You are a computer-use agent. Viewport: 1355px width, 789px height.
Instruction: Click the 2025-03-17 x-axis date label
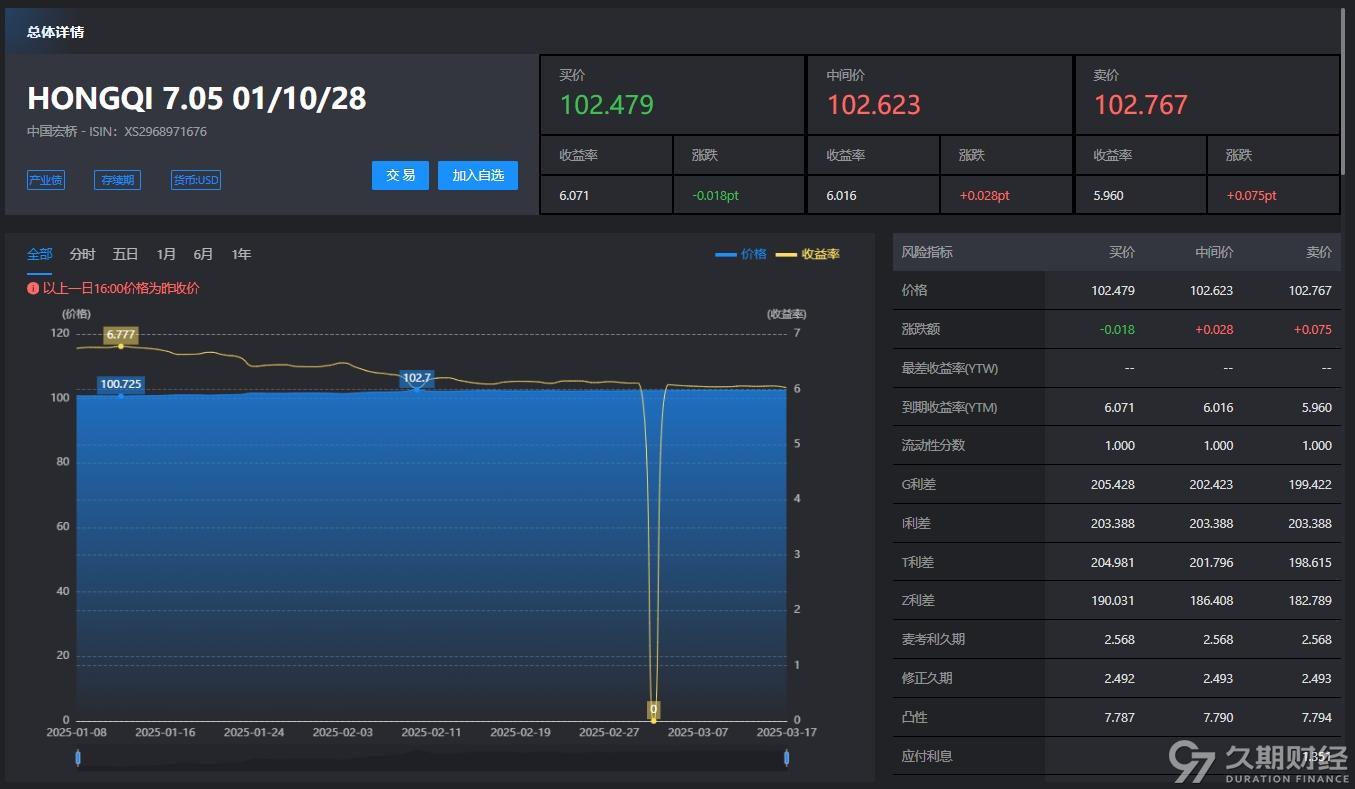[786, 732]
